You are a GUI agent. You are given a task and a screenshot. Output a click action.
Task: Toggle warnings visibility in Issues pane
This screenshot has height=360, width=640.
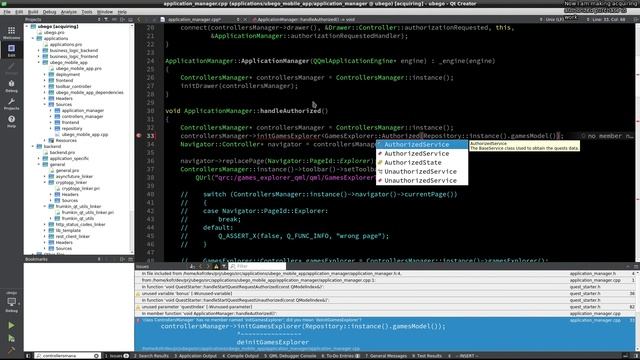pos(216,267)
